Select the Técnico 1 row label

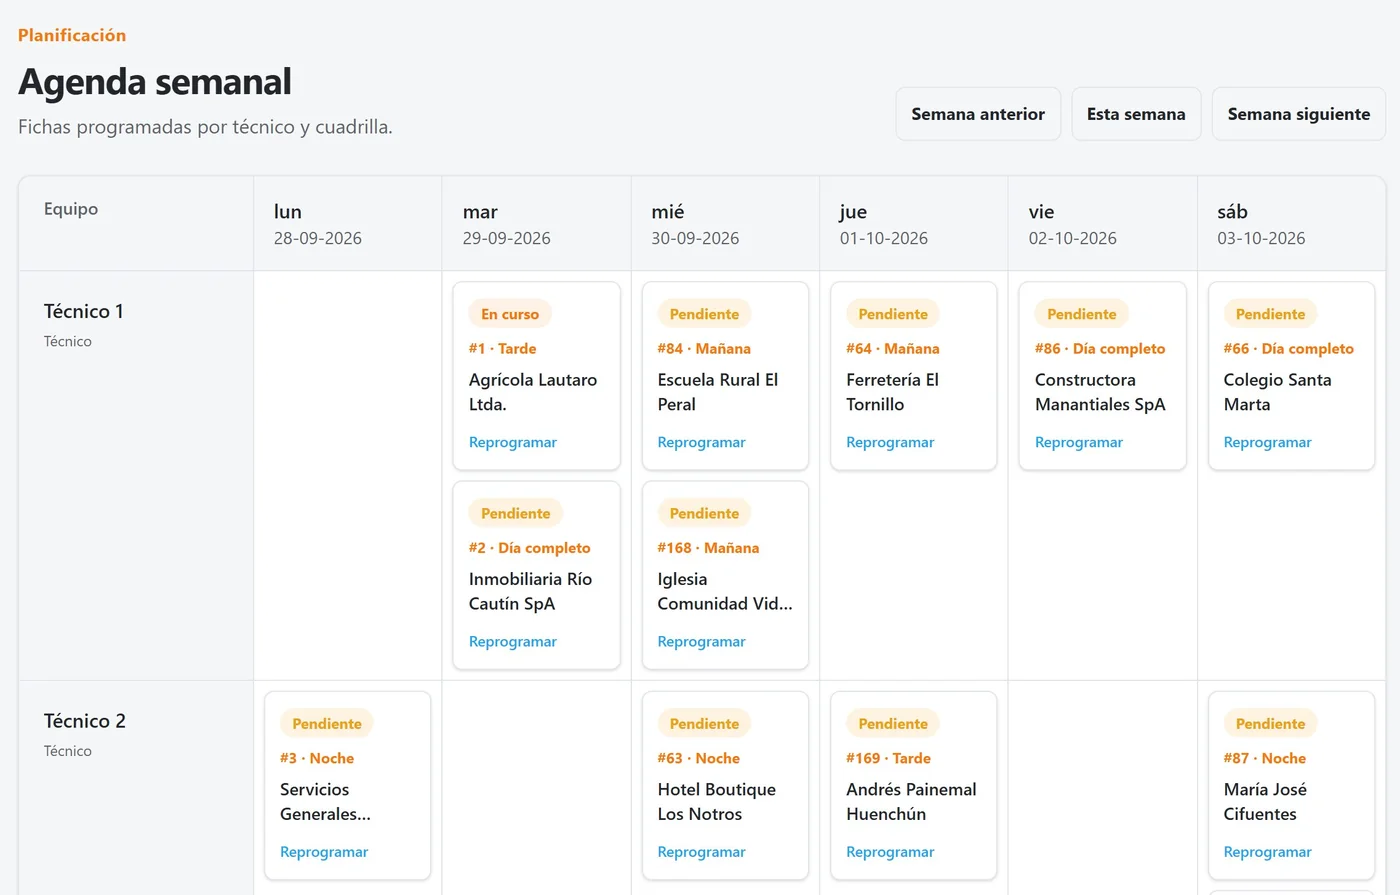click(x=84, y=311)
